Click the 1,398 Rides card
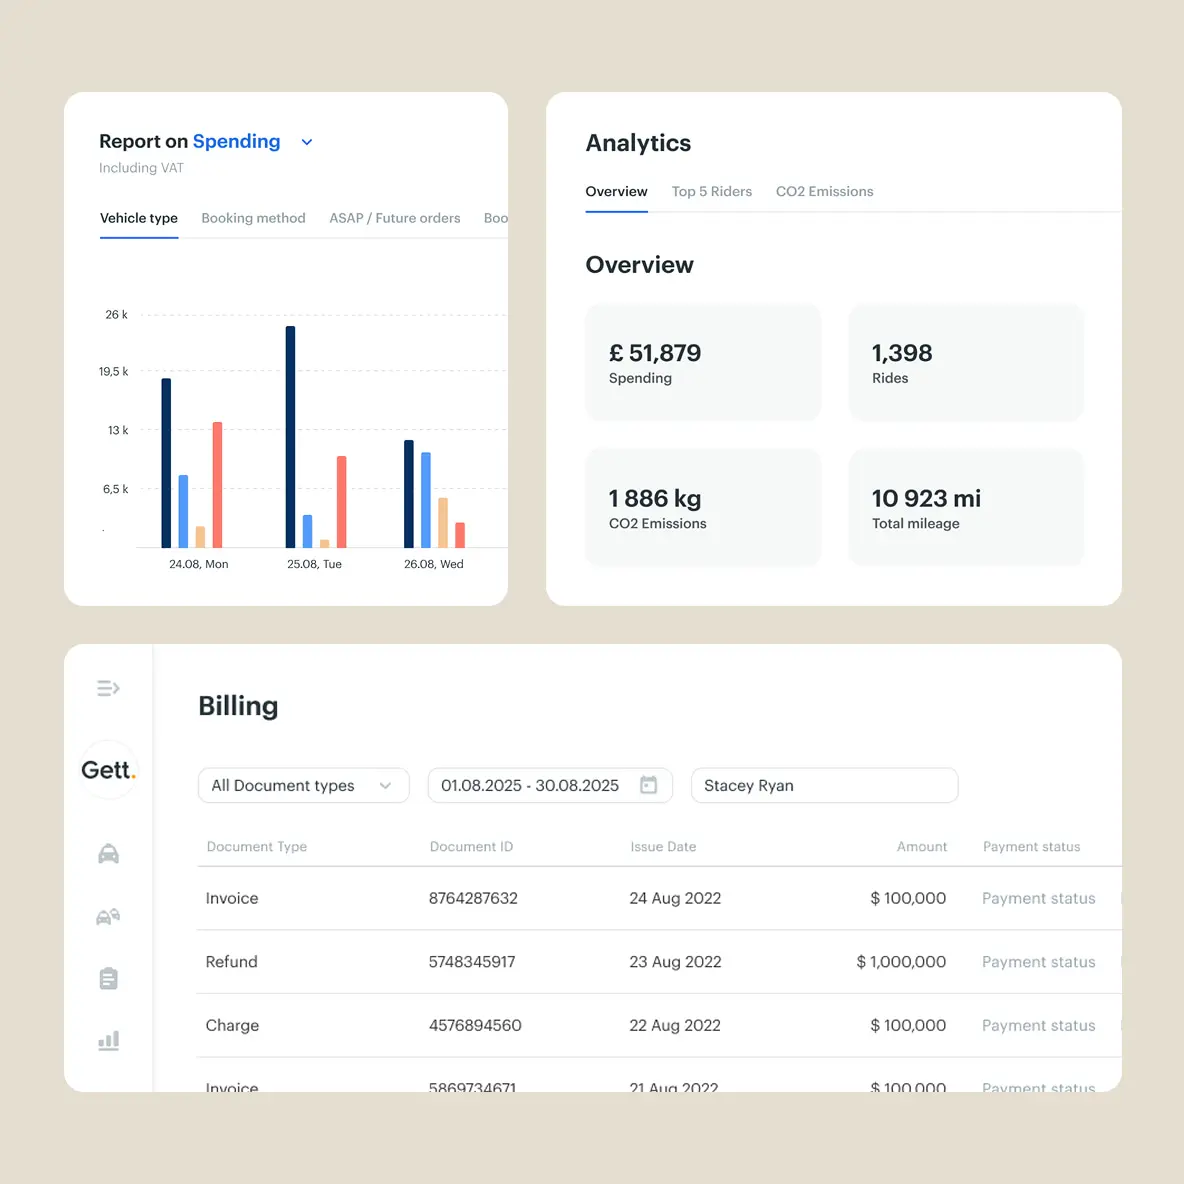Image resolution: width=1184 pixels, height=1184 pixels. [x=966, y=362]
